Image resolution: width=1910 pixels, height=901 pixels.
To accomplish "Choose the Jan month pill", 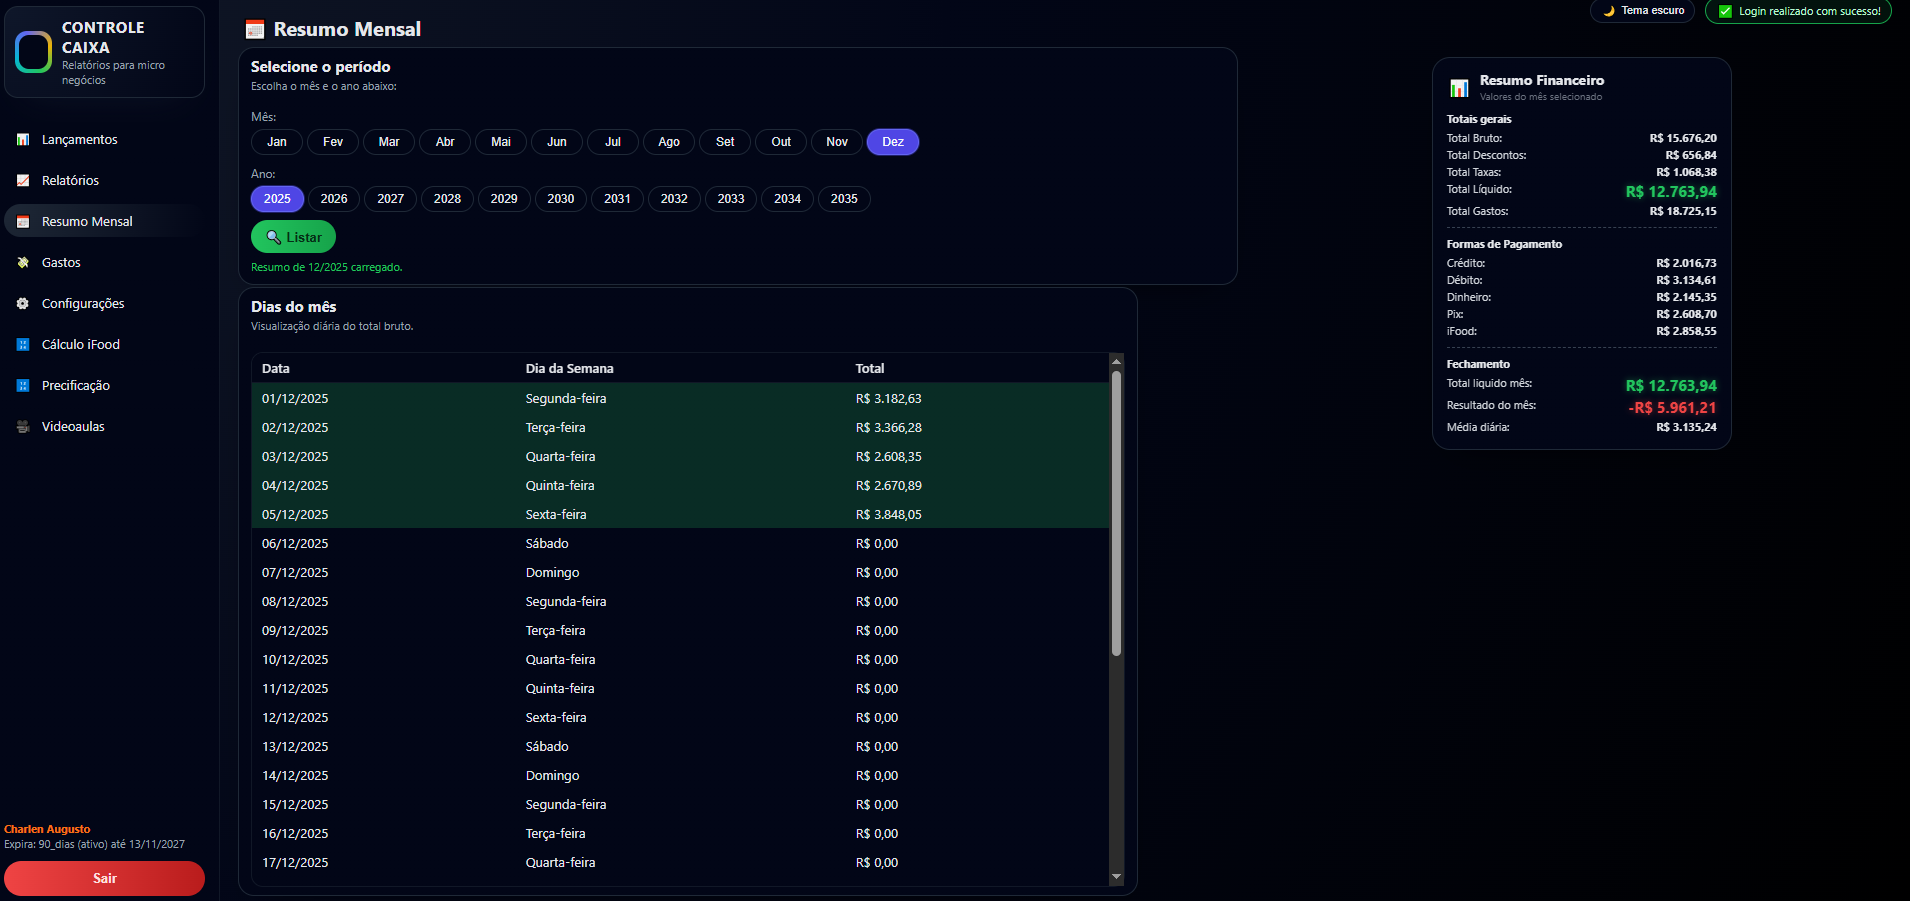I will tap(277, 142).
